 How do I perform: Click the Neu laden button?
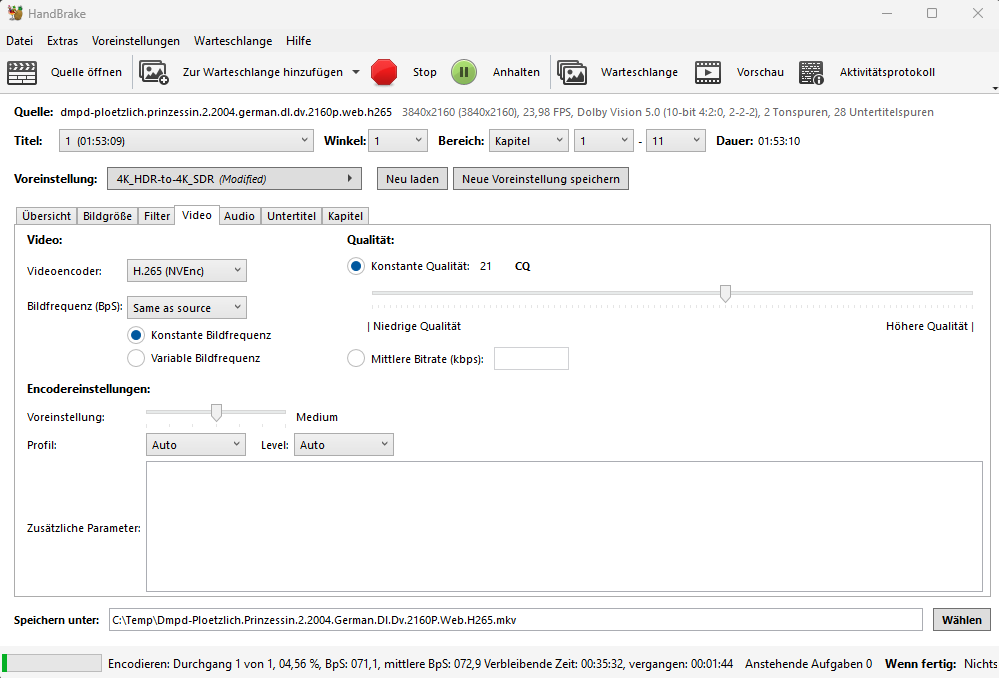pyautogui.click(x=412, y=179)
